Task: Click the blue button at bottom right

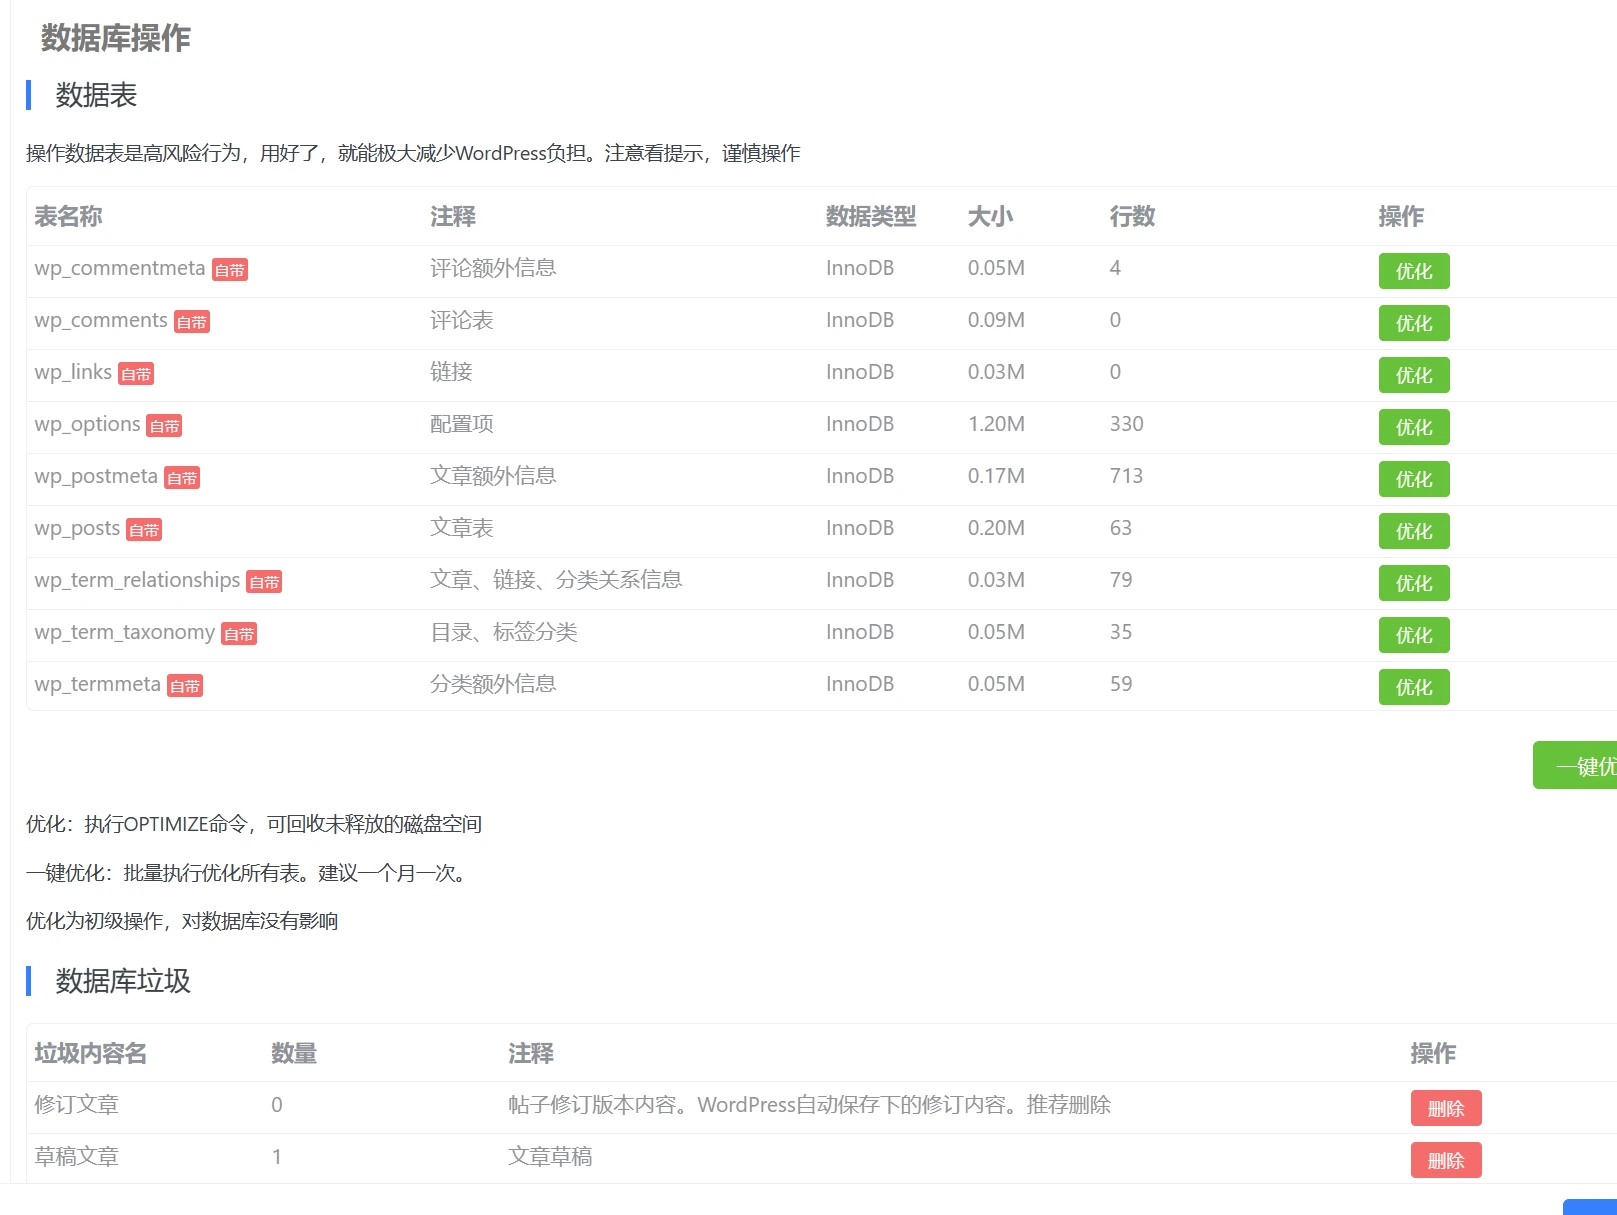Action: point(1591,1207)
